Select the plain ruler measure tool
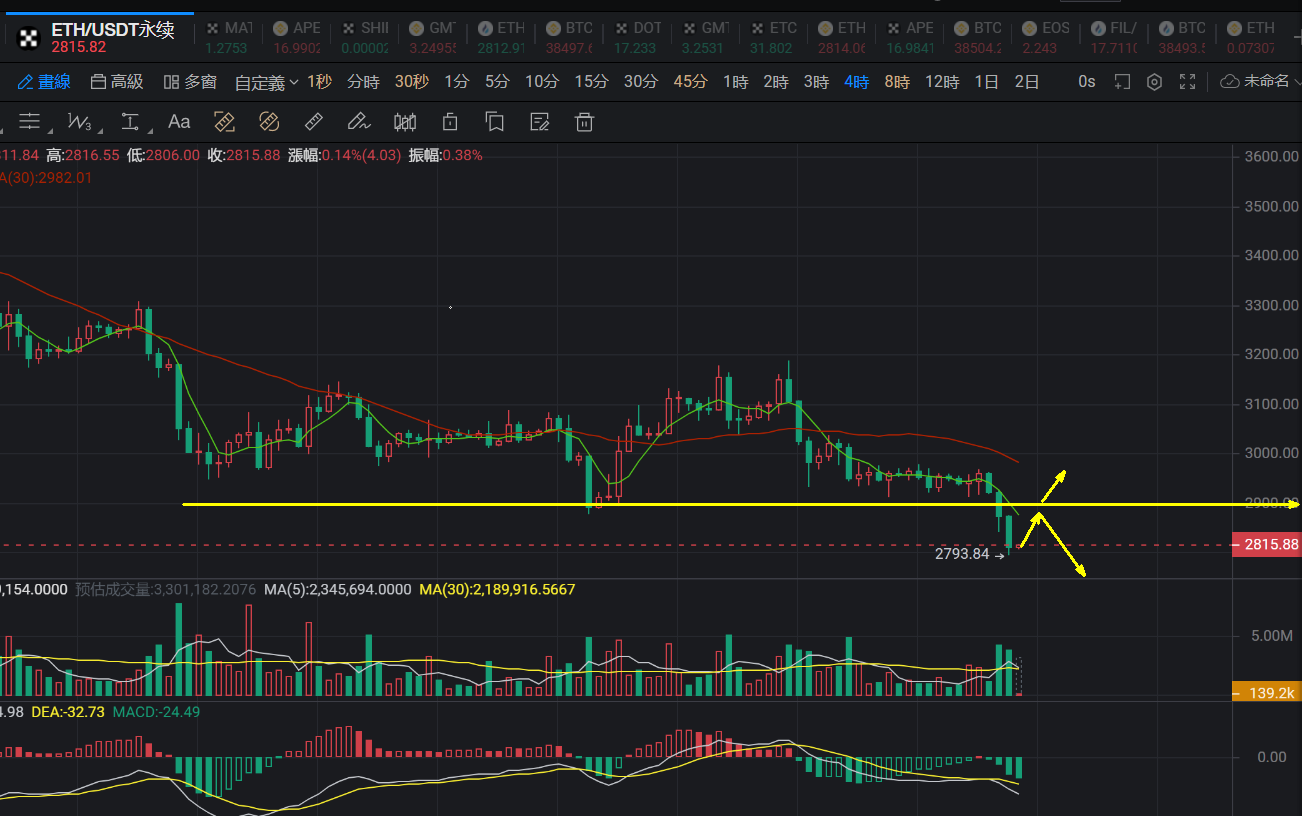 coord(313,122)
